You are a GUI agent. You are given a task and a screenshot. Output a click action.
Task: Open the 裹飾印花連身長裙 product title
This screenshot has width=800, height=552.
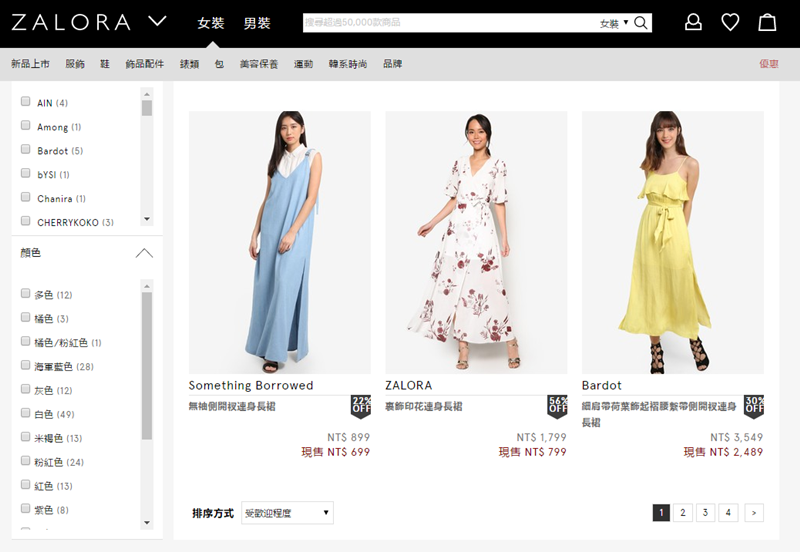[x=424, y=407]
